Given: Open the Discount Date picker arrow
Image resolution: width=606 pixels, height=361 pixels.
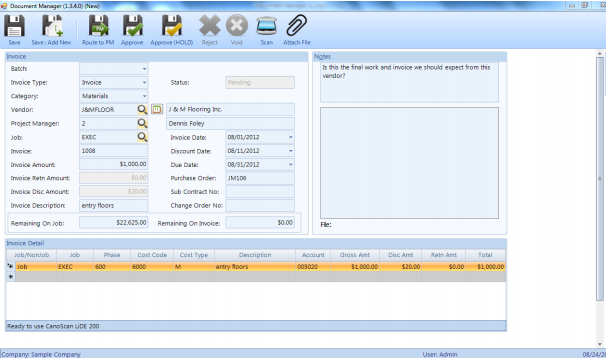Looking at the screenshot, I should 291,151.
